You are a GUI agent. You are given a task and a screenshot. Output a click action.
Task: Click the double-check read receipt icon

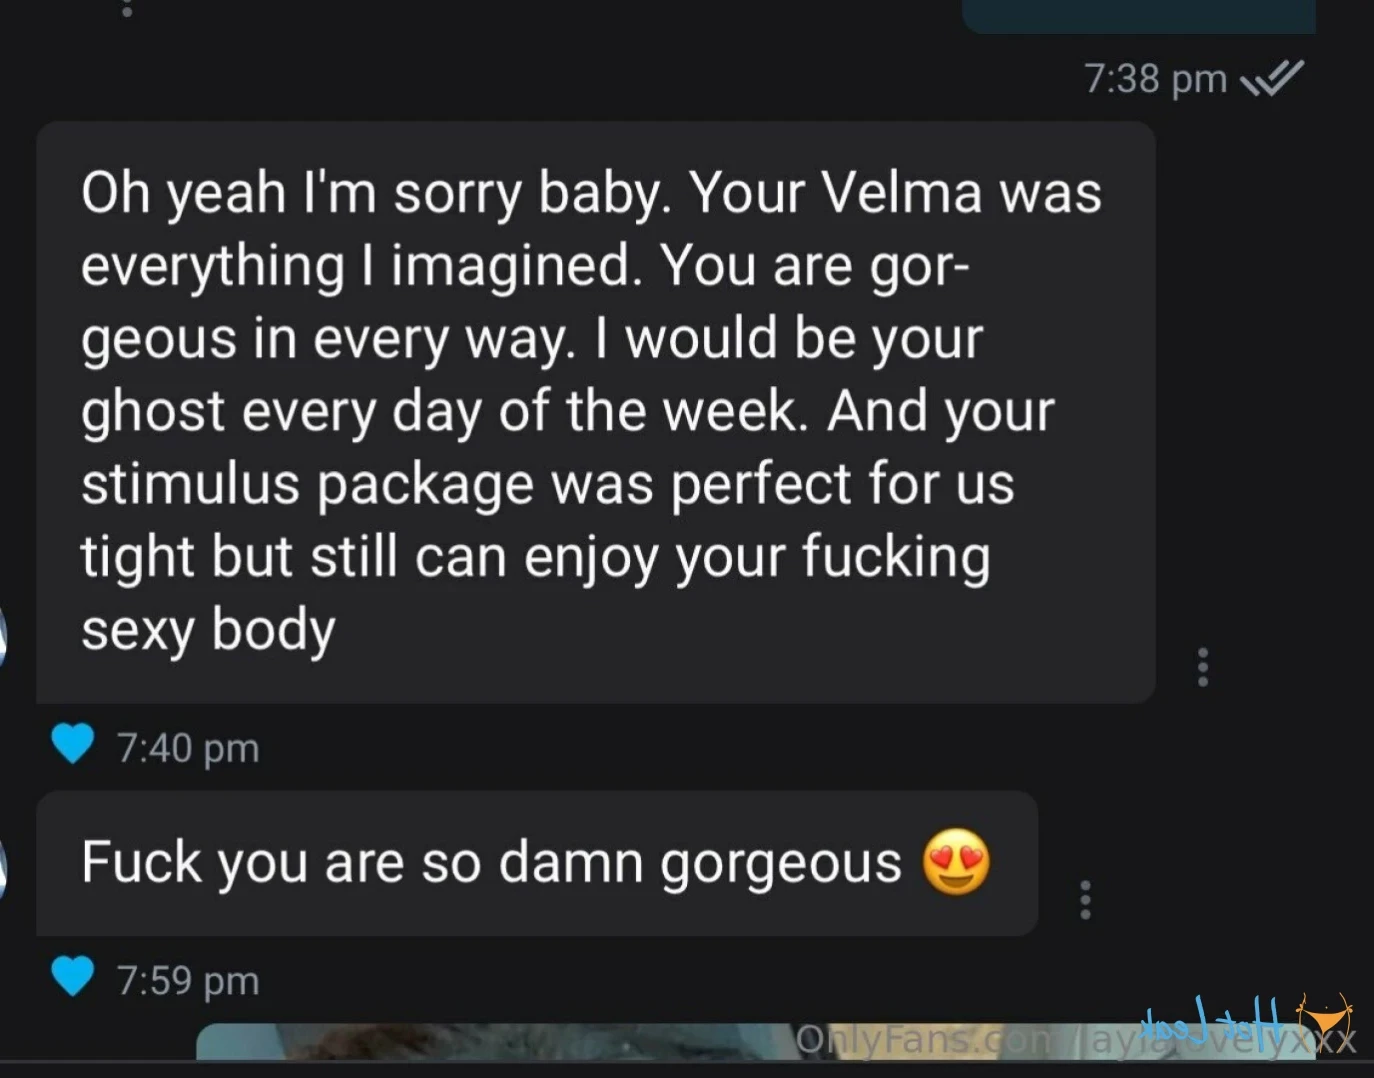[x=1271, y=78]
